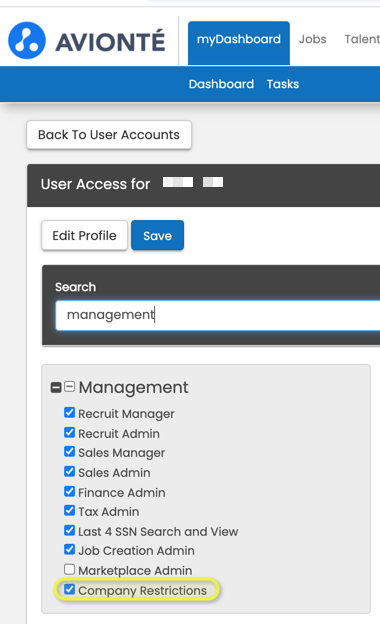
Task: Click the Avionté logo icon
Action: [27, 41]
